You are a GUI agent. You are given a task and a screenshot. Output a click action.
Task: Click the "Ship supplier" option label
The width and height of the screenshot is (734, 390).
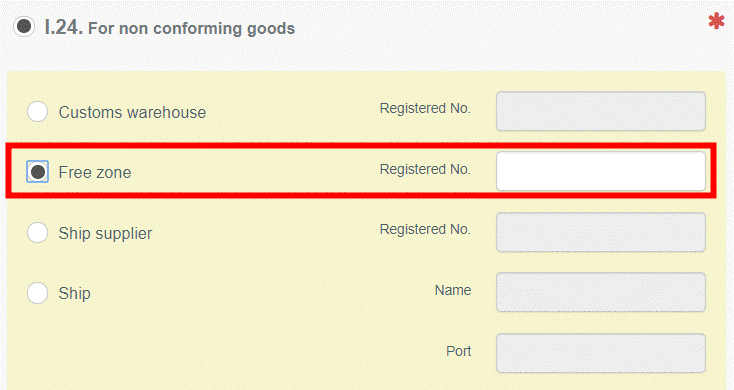(x=105, y=233)
